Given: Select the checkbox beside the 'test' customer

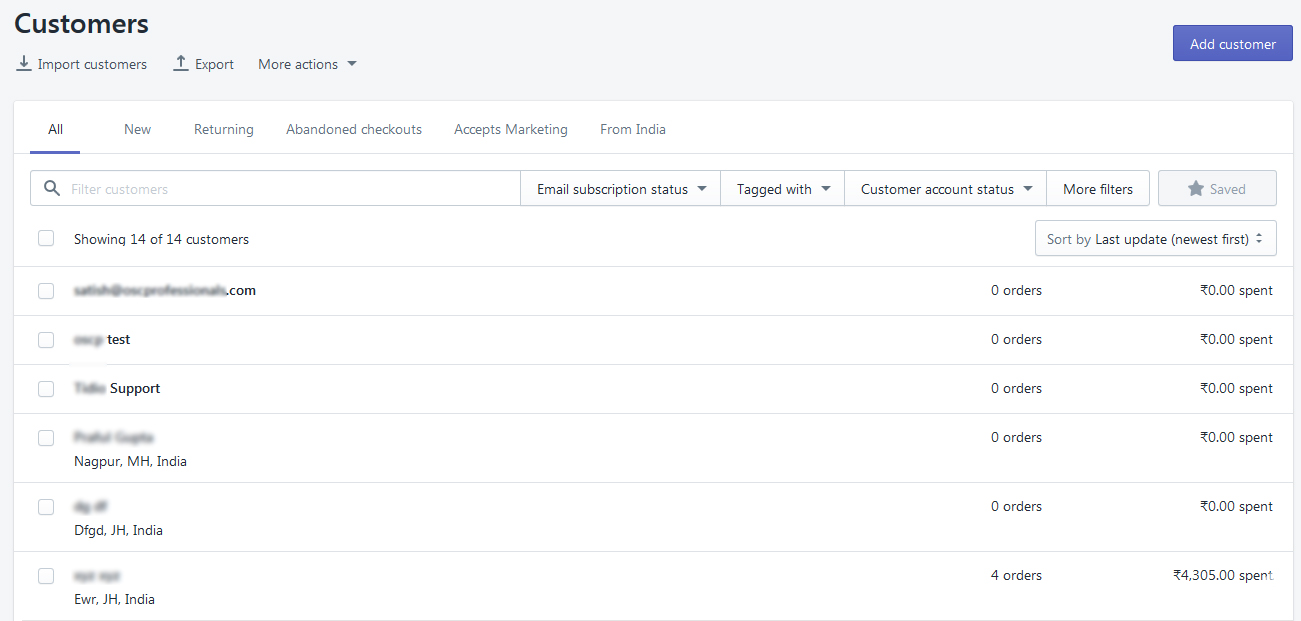Looking at the screenshot, I should [46, 340].
